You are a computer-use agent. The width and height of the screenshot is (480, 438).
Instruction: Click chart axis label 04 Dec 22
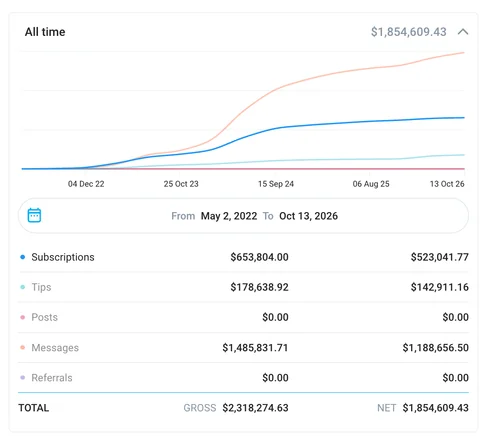86,184
